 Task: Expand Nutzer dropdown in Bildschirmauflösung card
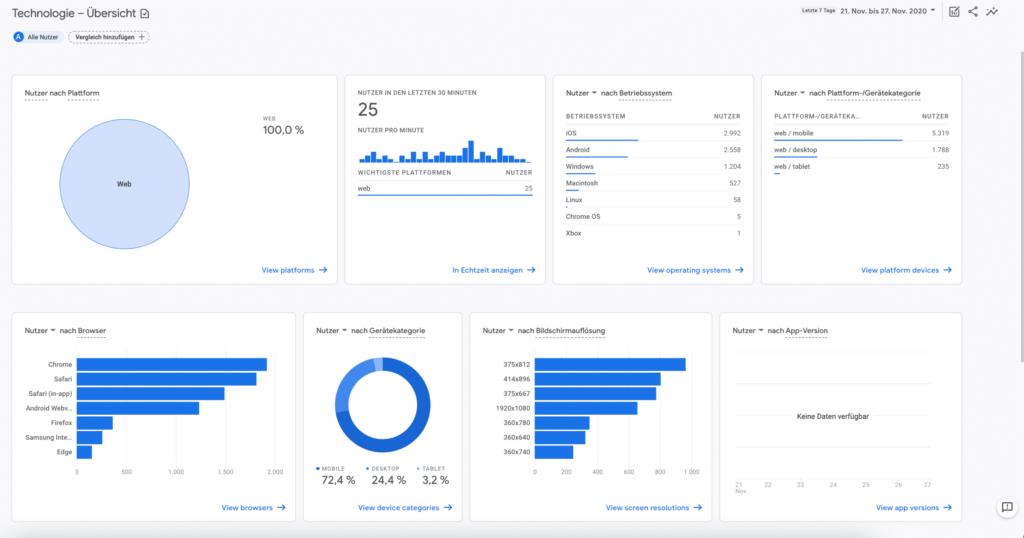pos(511,330)
